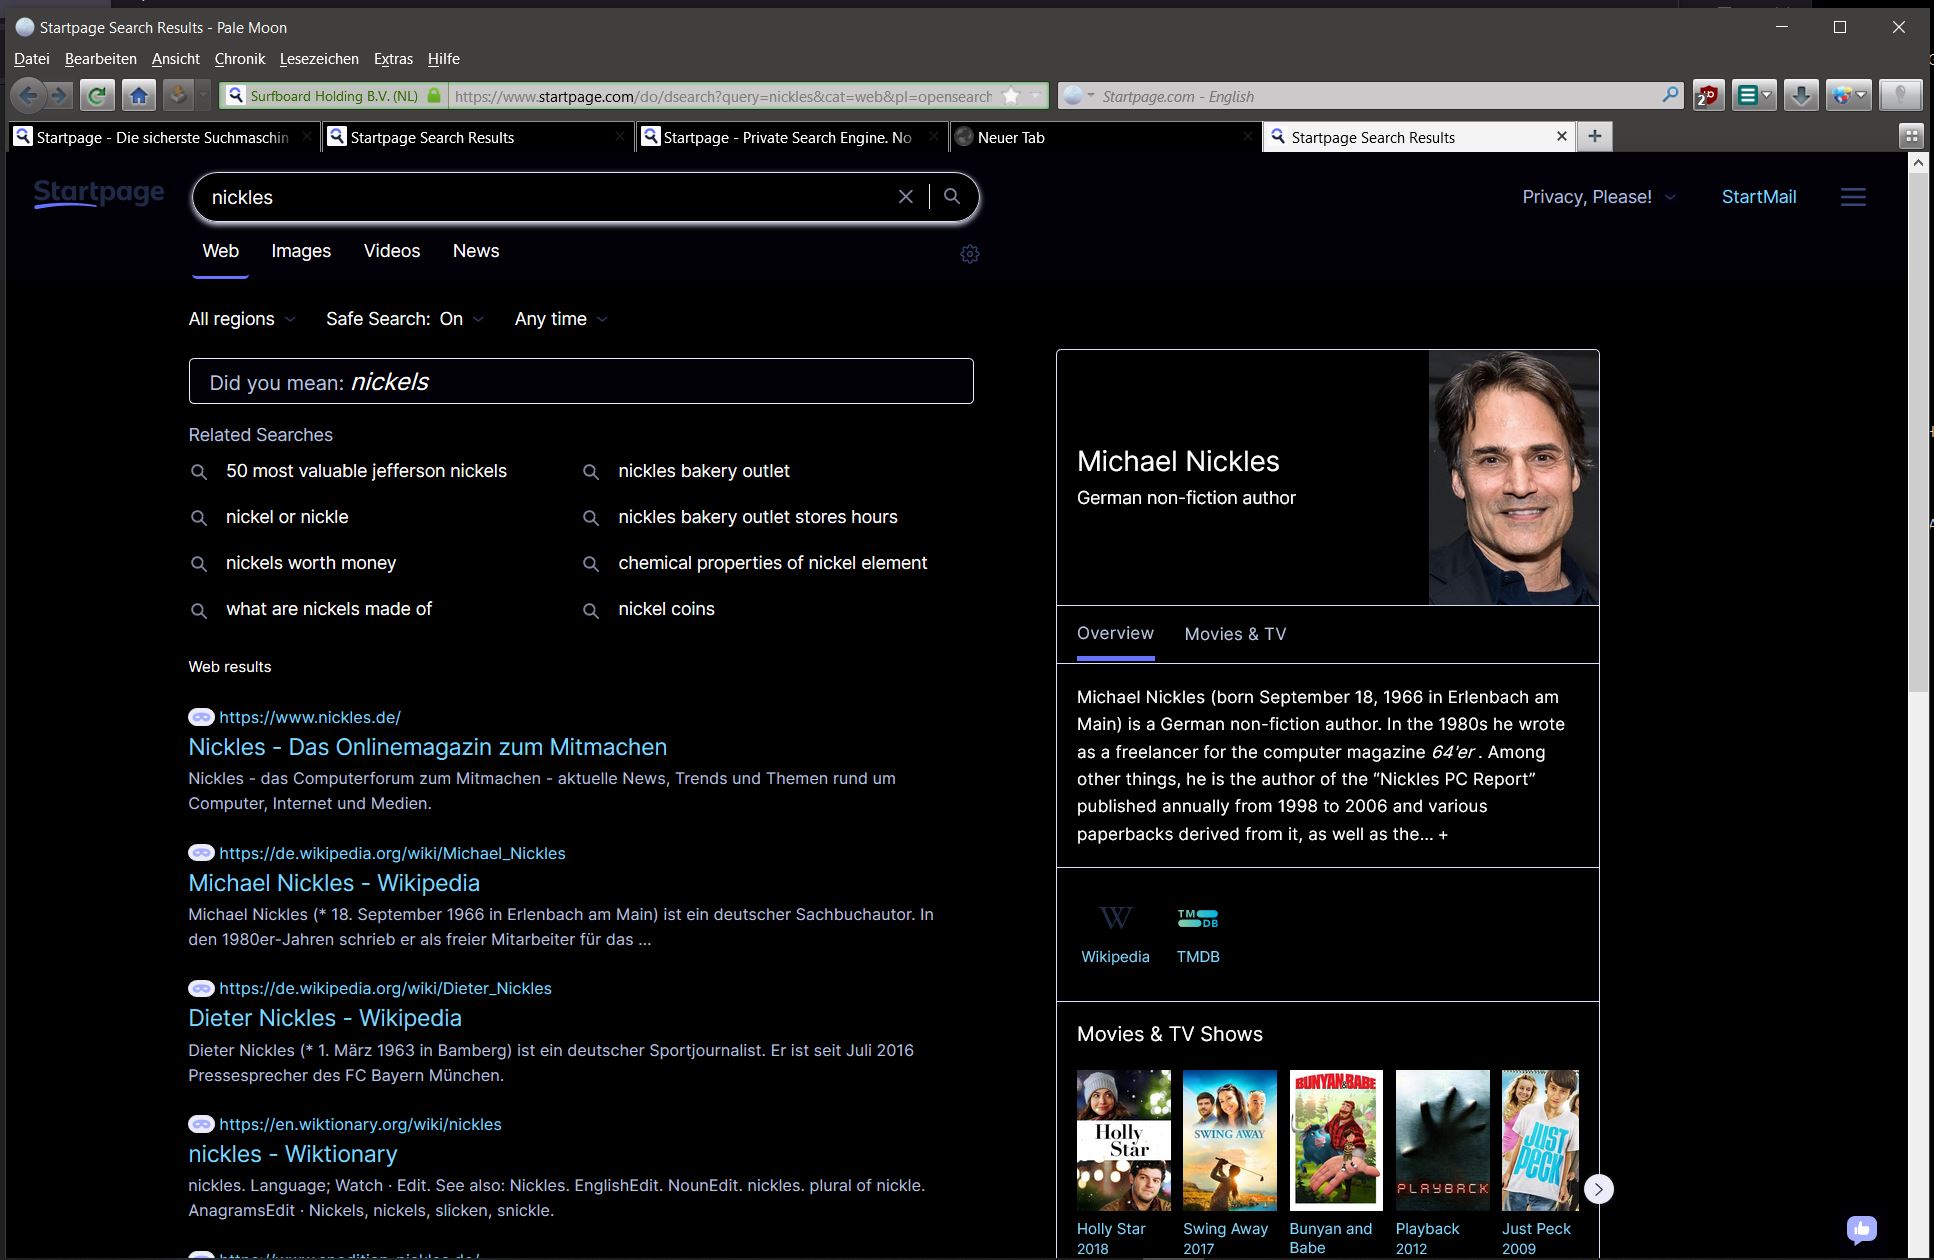Click the browser back arrow button
The height and width of the screenshot is (1260, 1934).
pos(28,96)
